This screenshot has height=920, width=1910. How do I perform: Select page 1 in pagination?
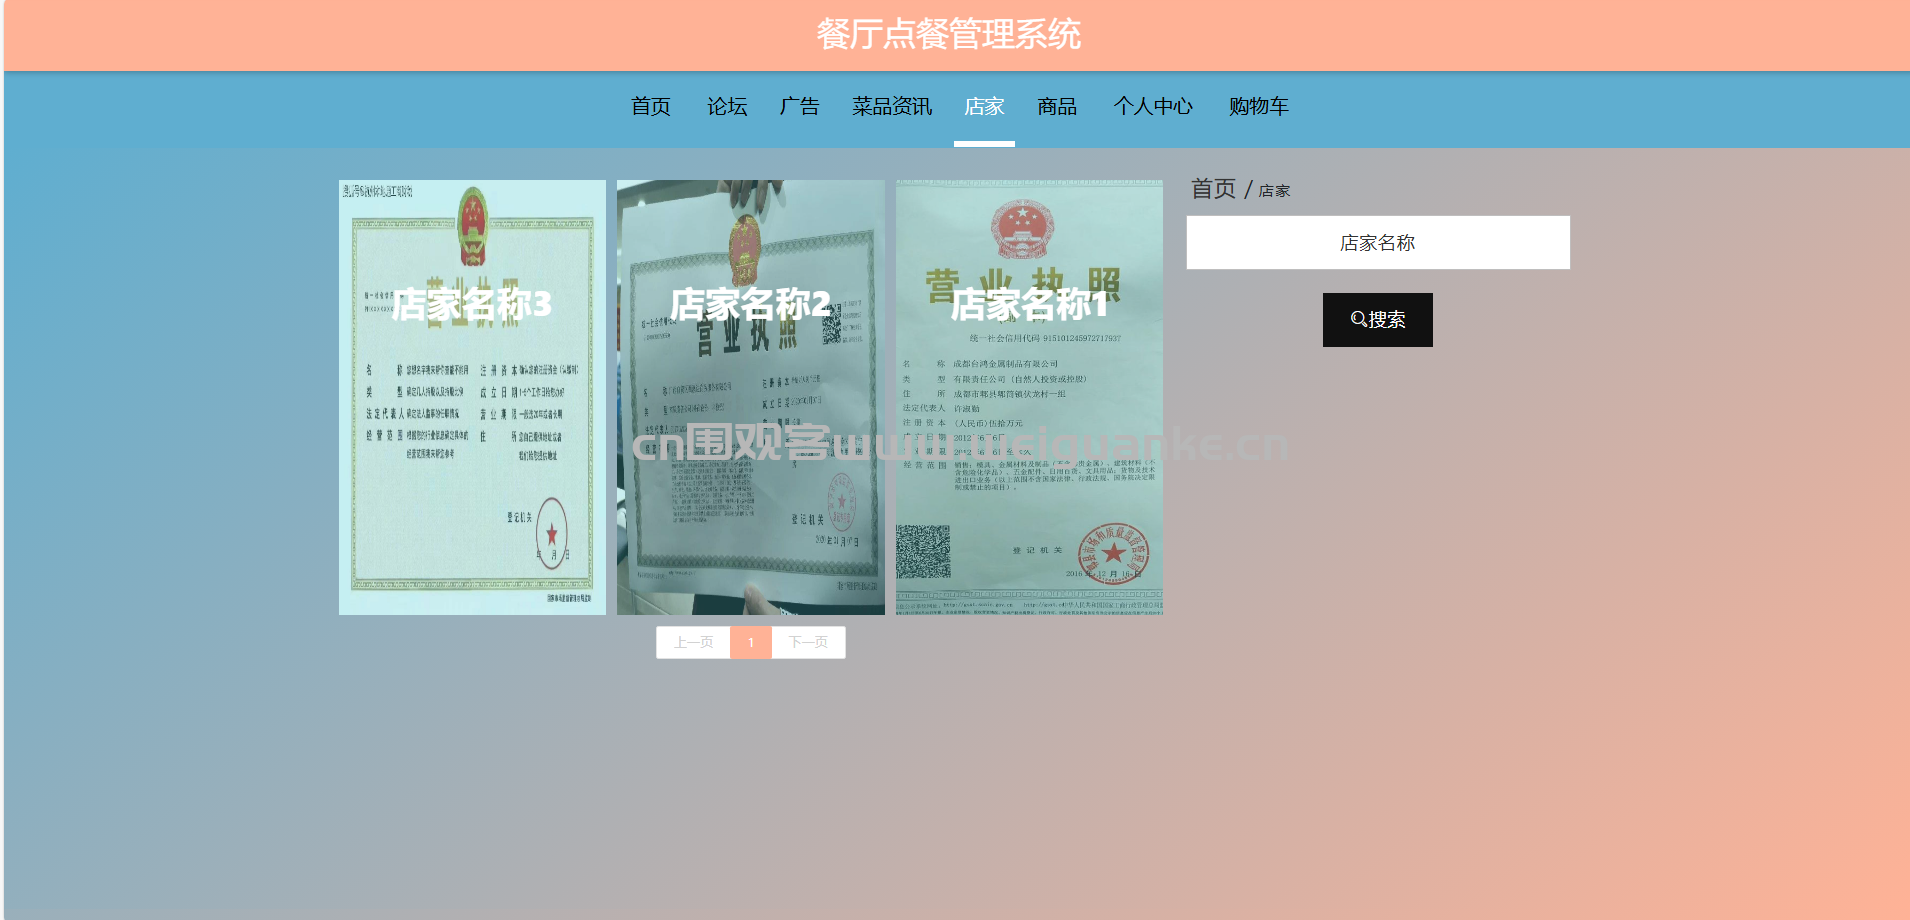coord(751,642)
